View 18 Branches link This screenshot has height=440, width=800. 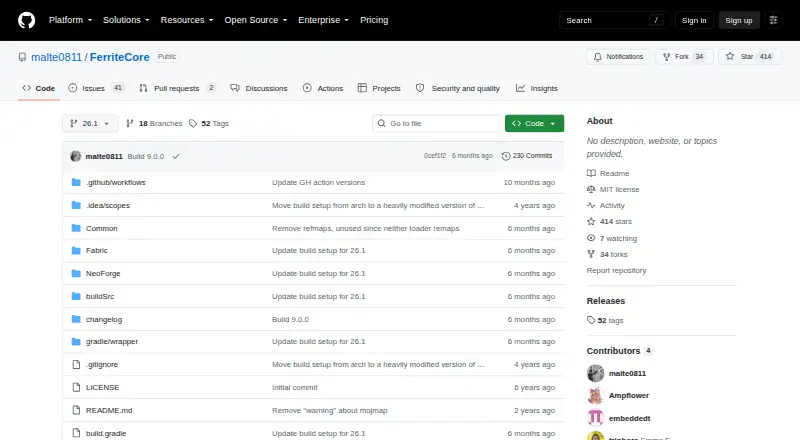click(154, 124)
